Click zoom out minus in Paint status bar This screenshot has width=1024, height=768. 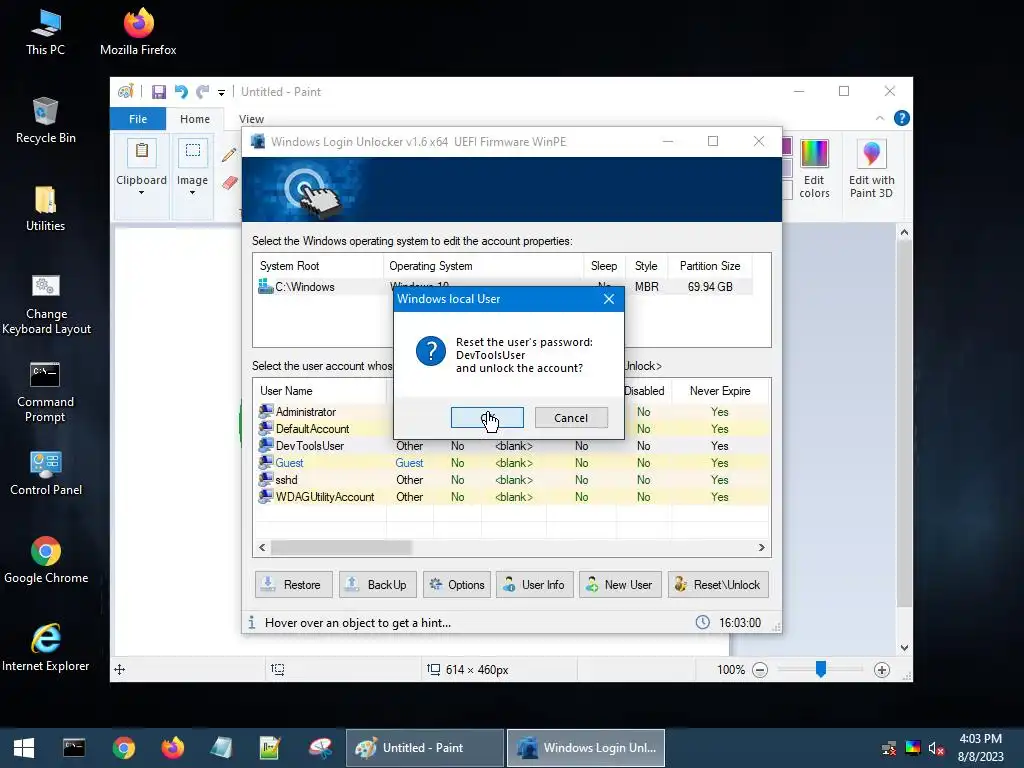point(760,670)
